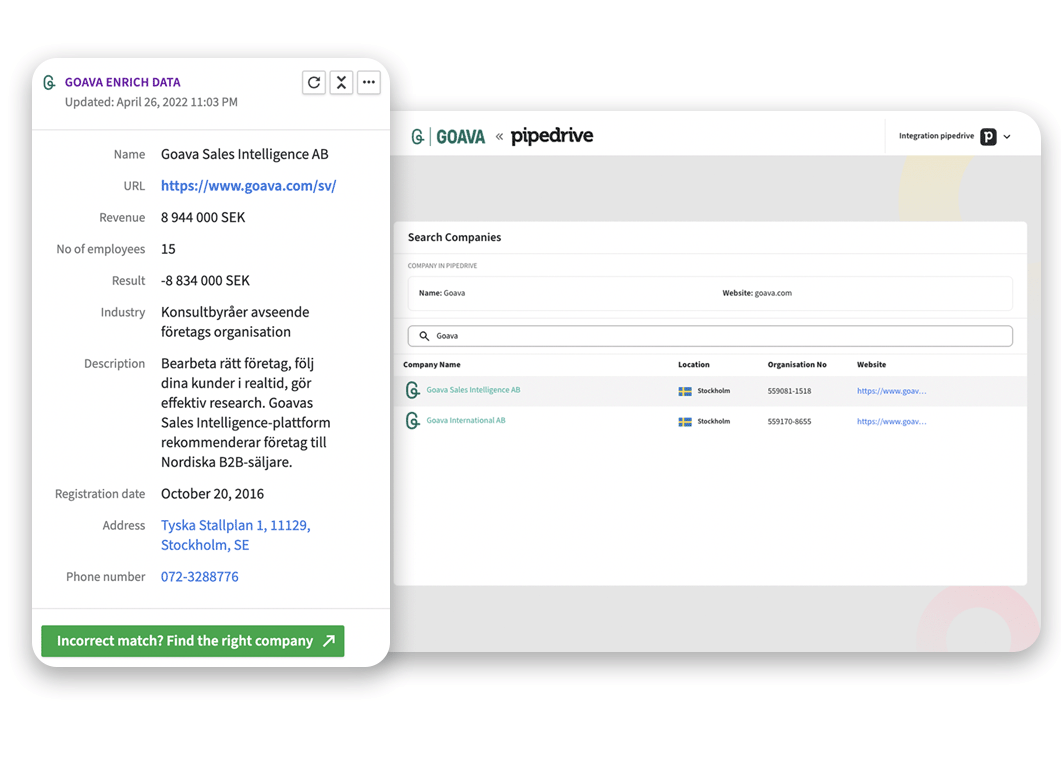The height and width of the screenshot is (768, 1061).
Task: Click the Location column header
Action: [694, 365]
